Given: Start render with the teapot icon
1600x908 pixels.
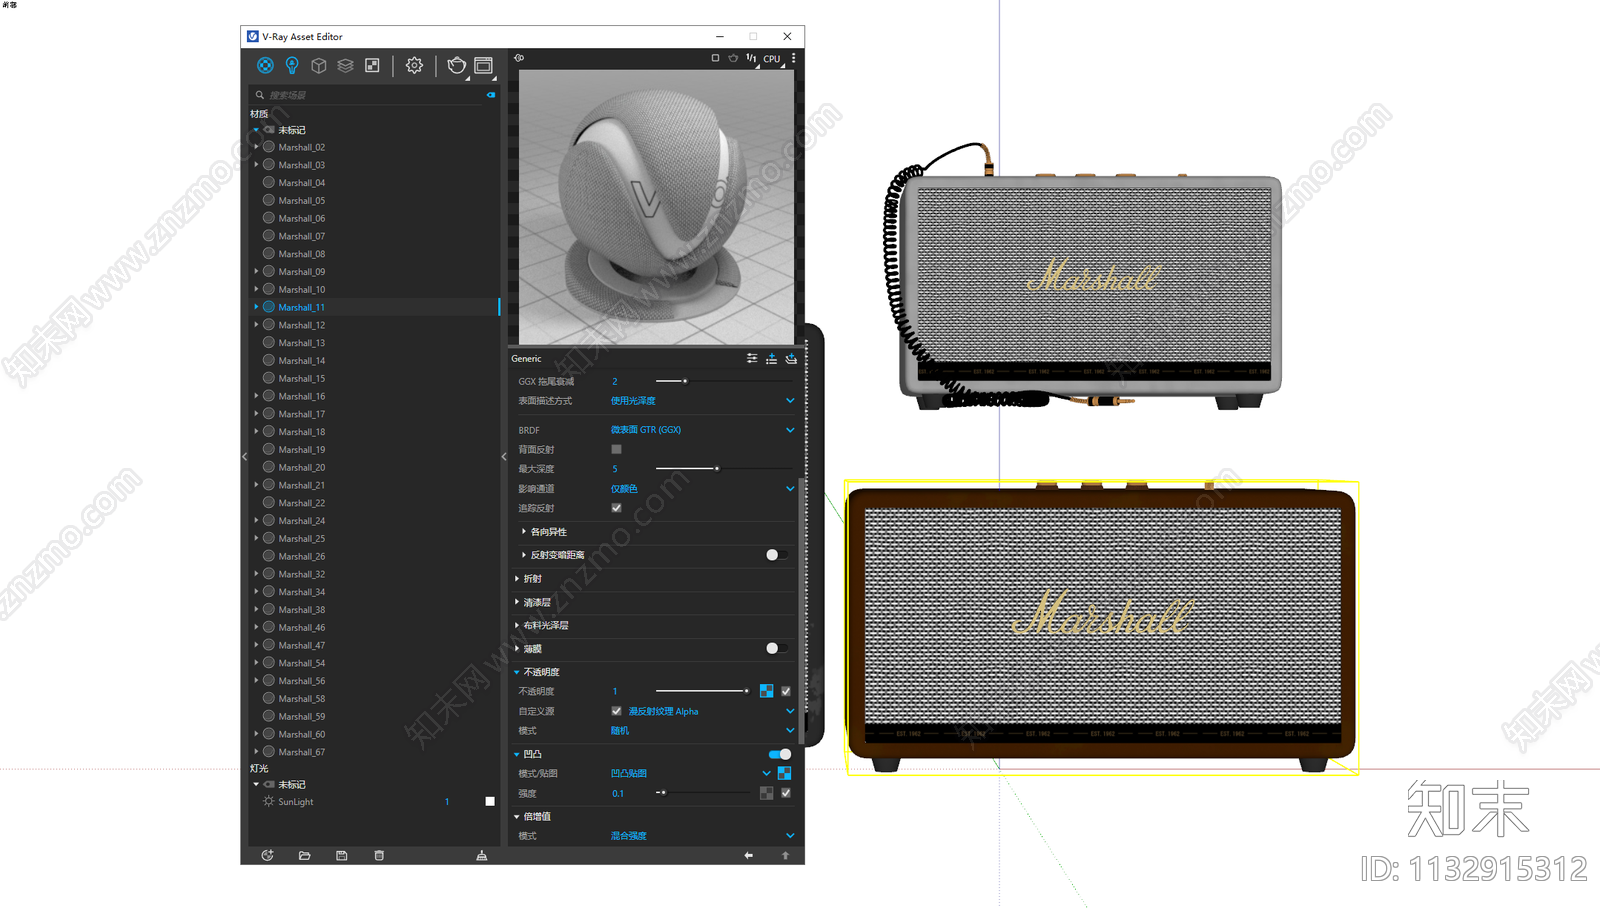Looking at the screenshot, I should [x=457, y=65].
